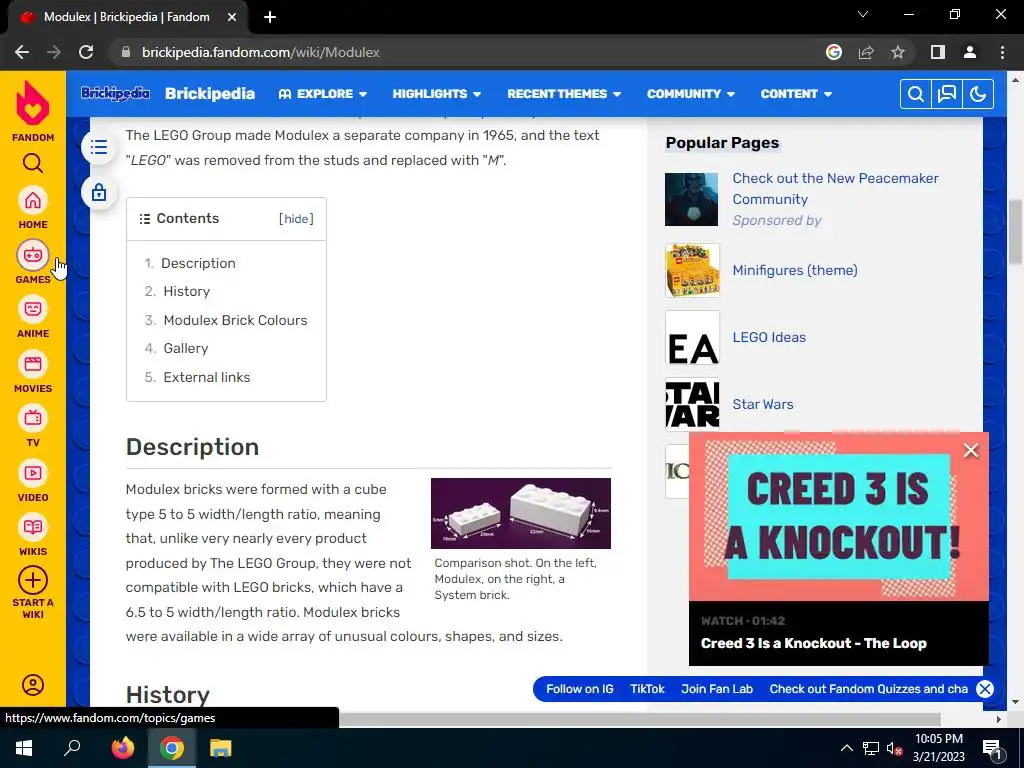Click Follow on IG link
1024x768 pixels.
pyautogui.click(x=579, y=689)
